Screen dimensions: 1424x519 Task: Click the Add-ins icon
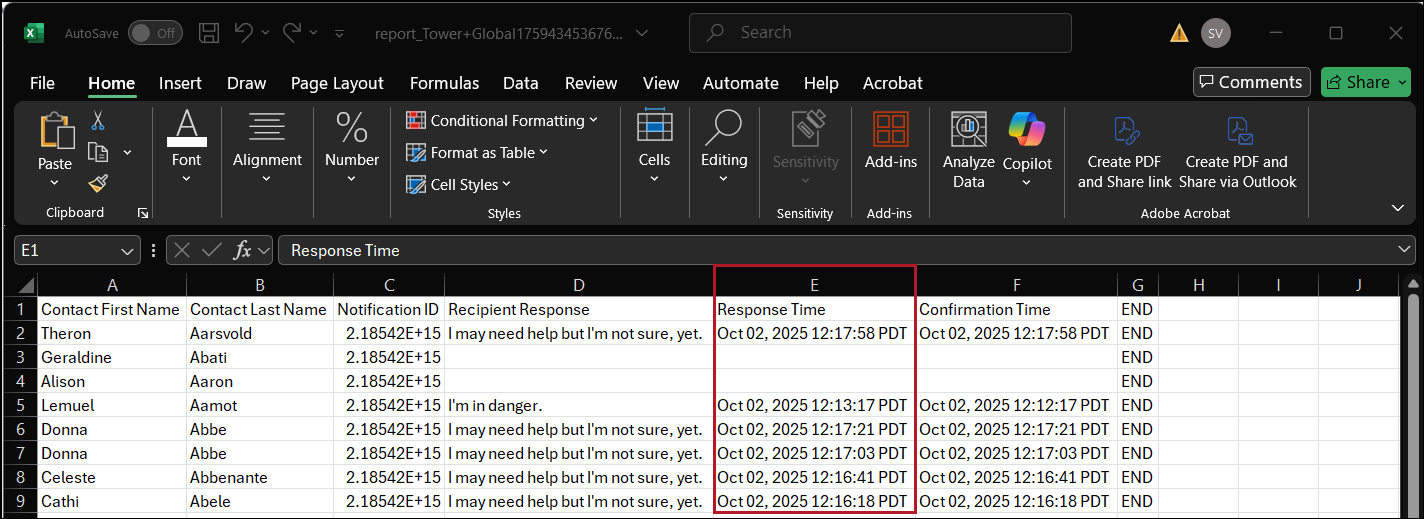point(890,142)
